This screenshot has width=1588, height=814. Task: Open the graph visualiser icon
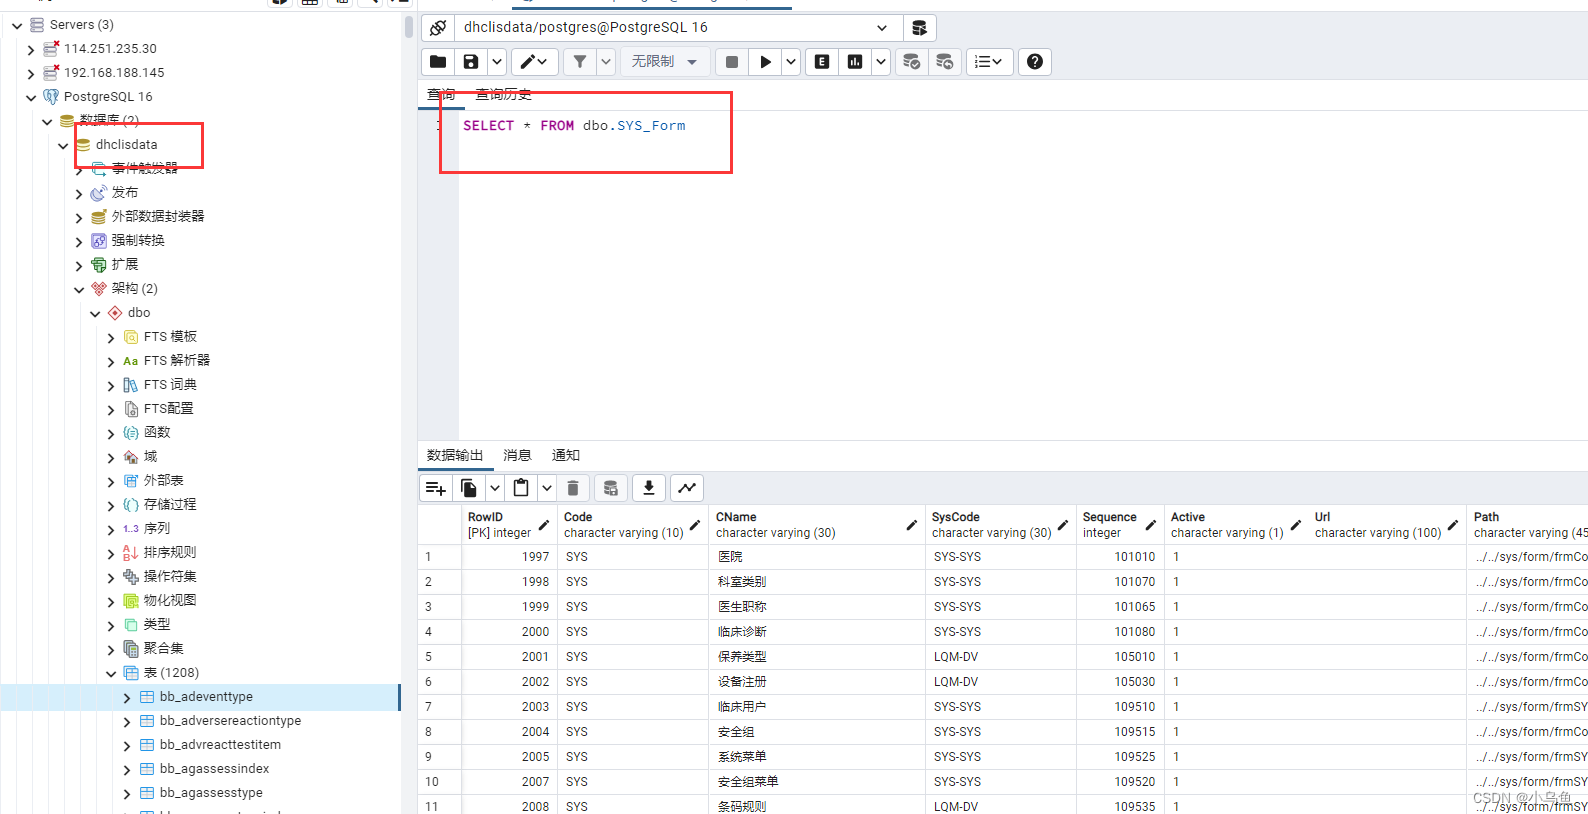pos(687,488)
